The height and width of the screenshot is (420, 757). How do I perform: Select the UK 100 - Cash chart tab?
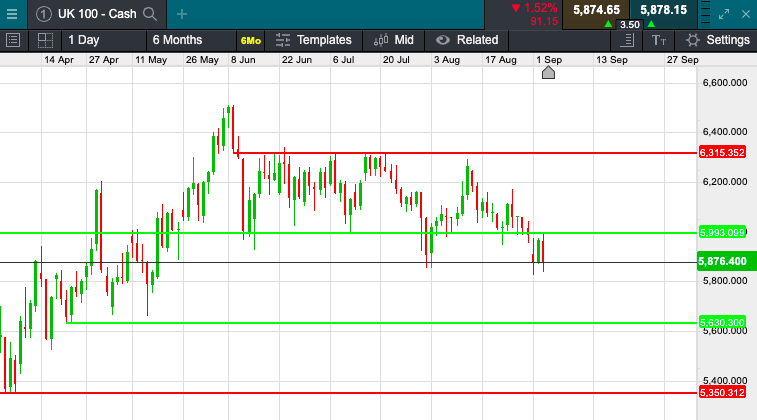point(97,14)
